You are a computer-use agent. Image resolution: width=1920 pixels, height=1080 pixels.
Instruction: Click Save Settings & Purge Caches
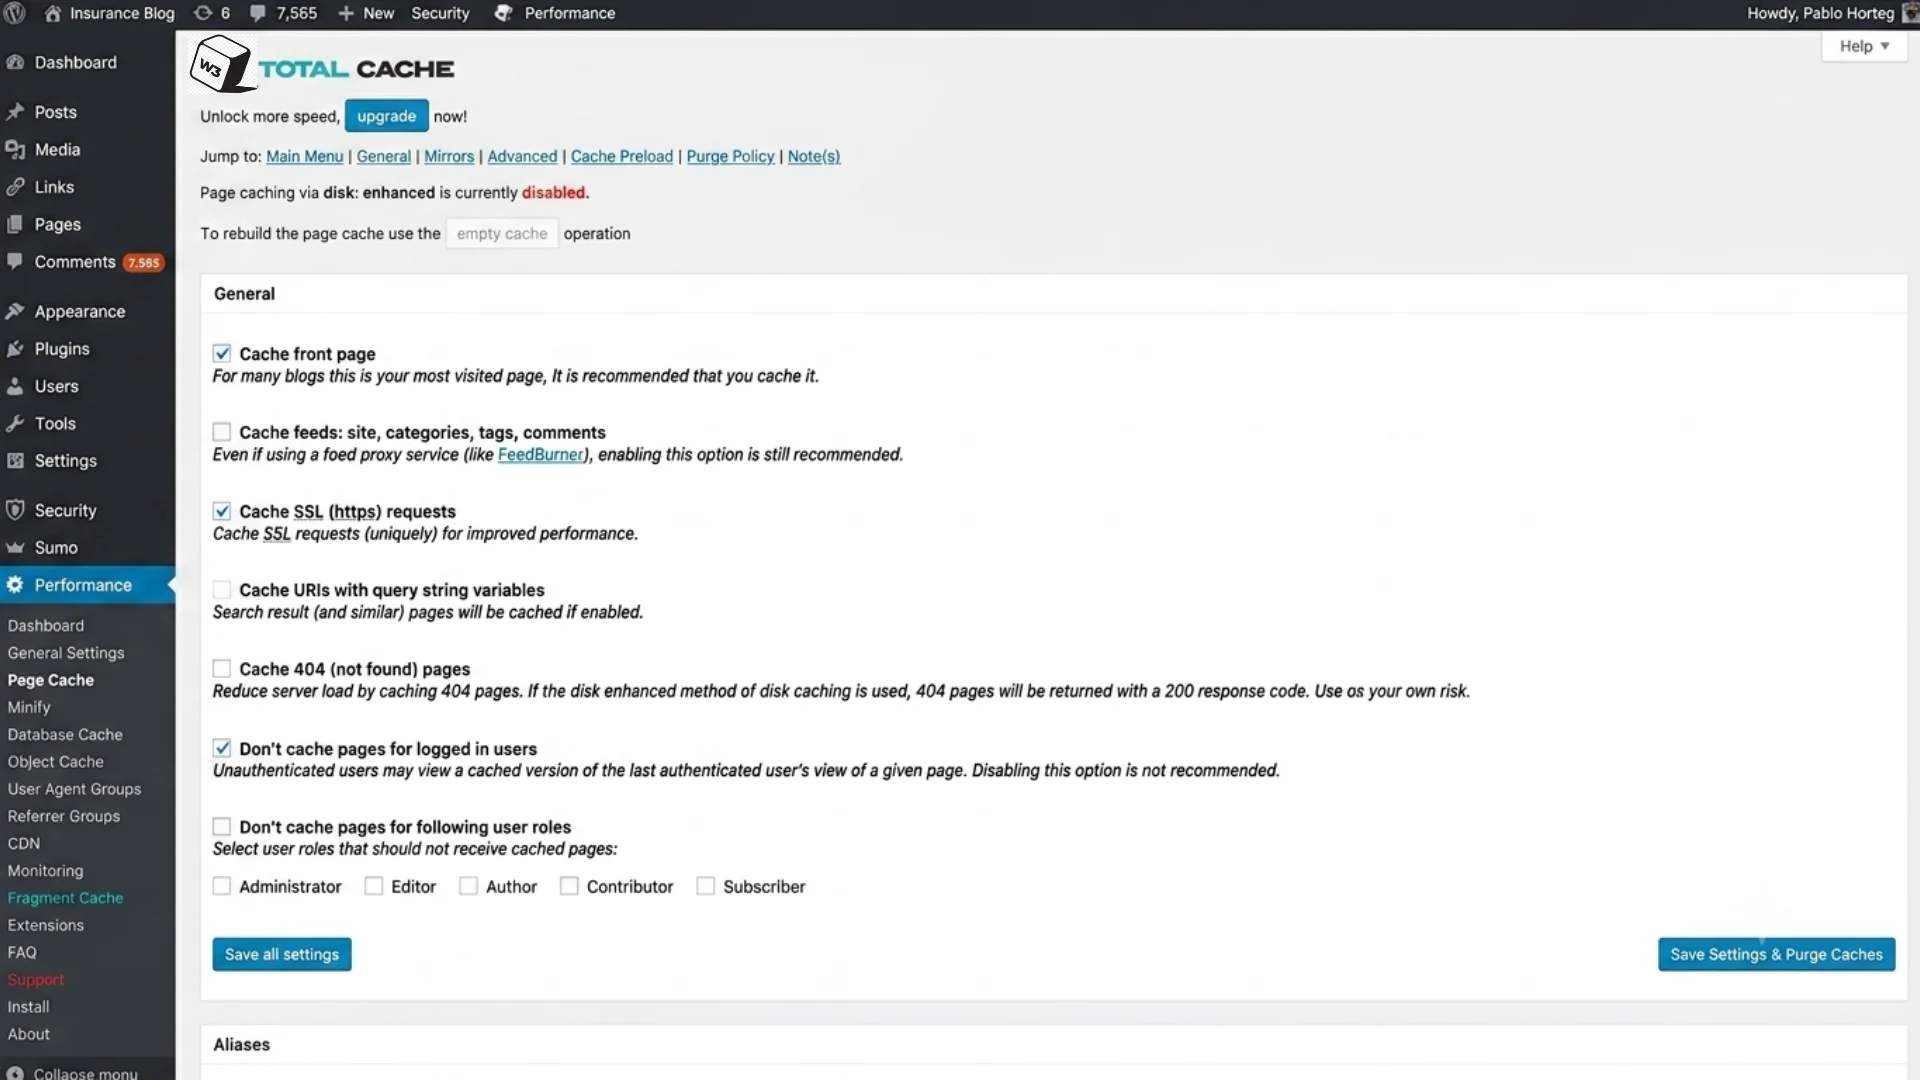click(1776, 954)
